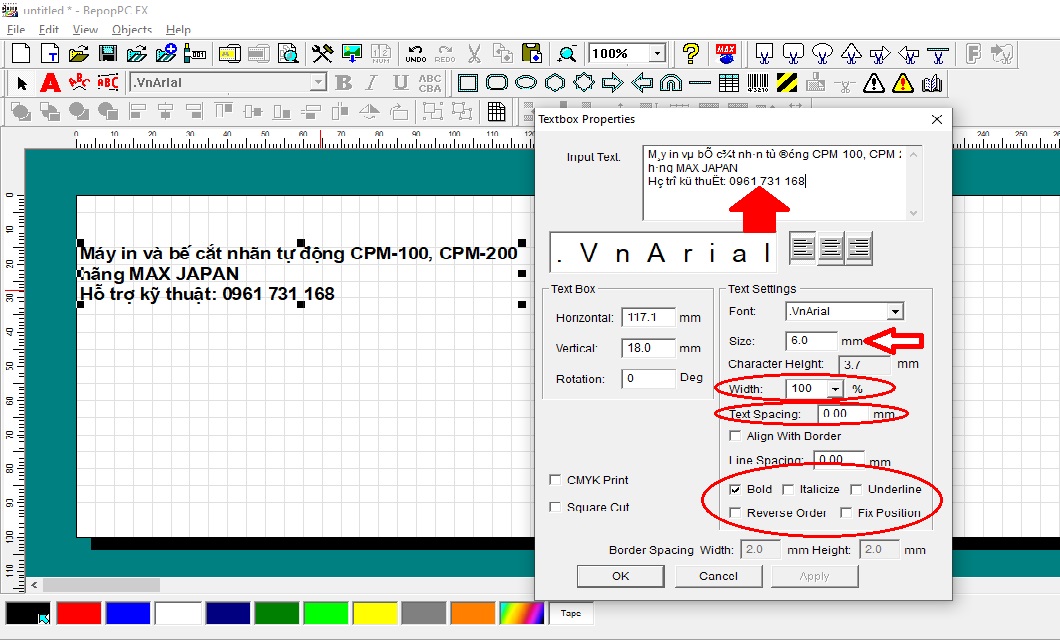1060x640 pixels.
Task: Uncheck the Bold checkbox
Action: click(x=736, y=490)
